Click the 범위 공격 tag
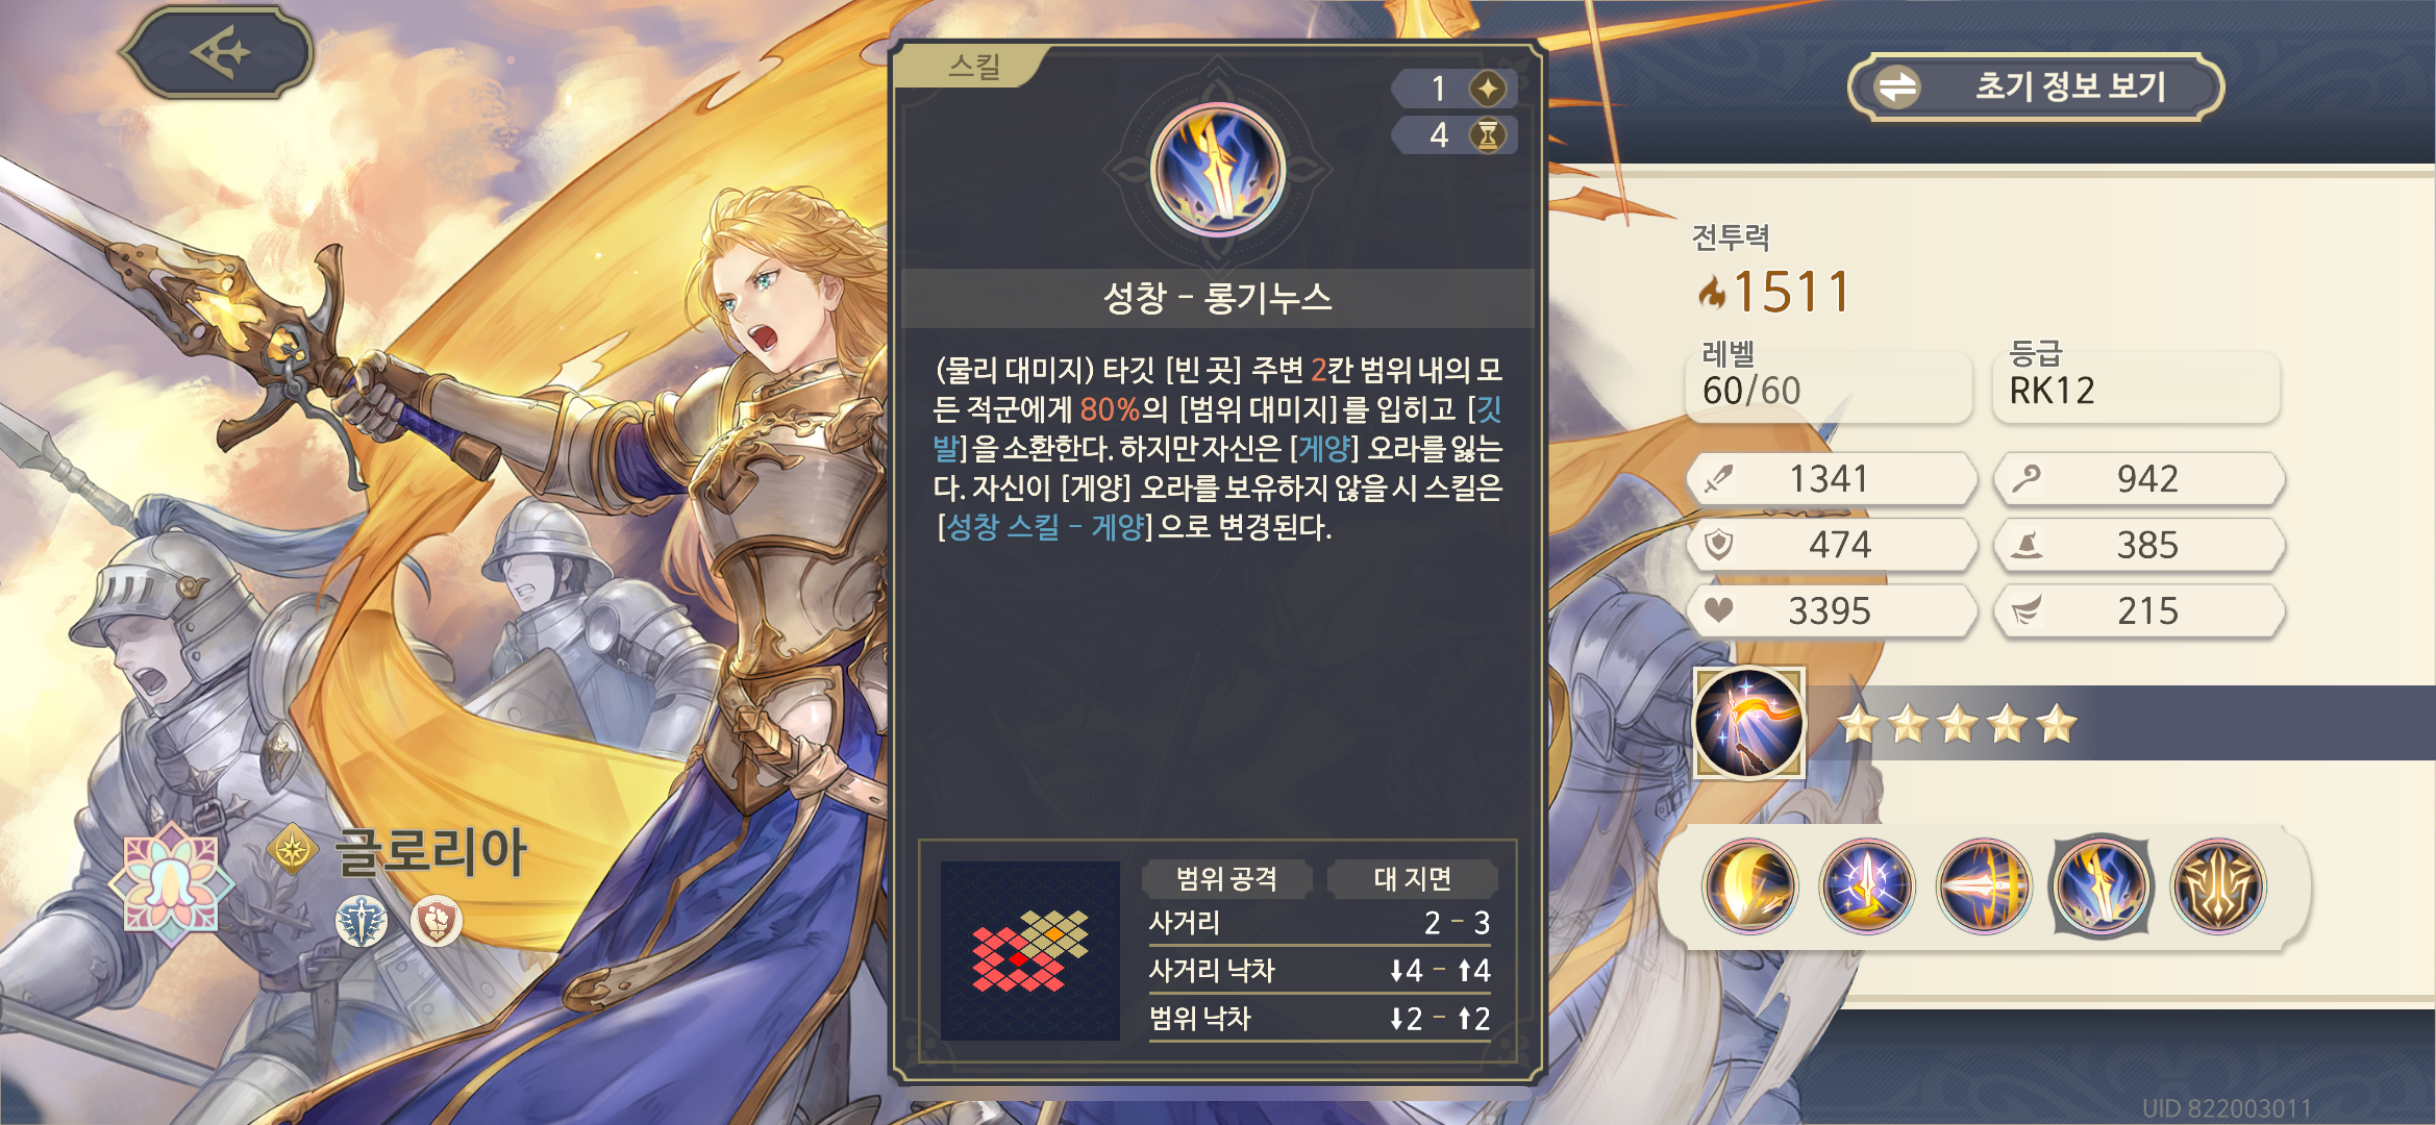 coord(1227,878)
